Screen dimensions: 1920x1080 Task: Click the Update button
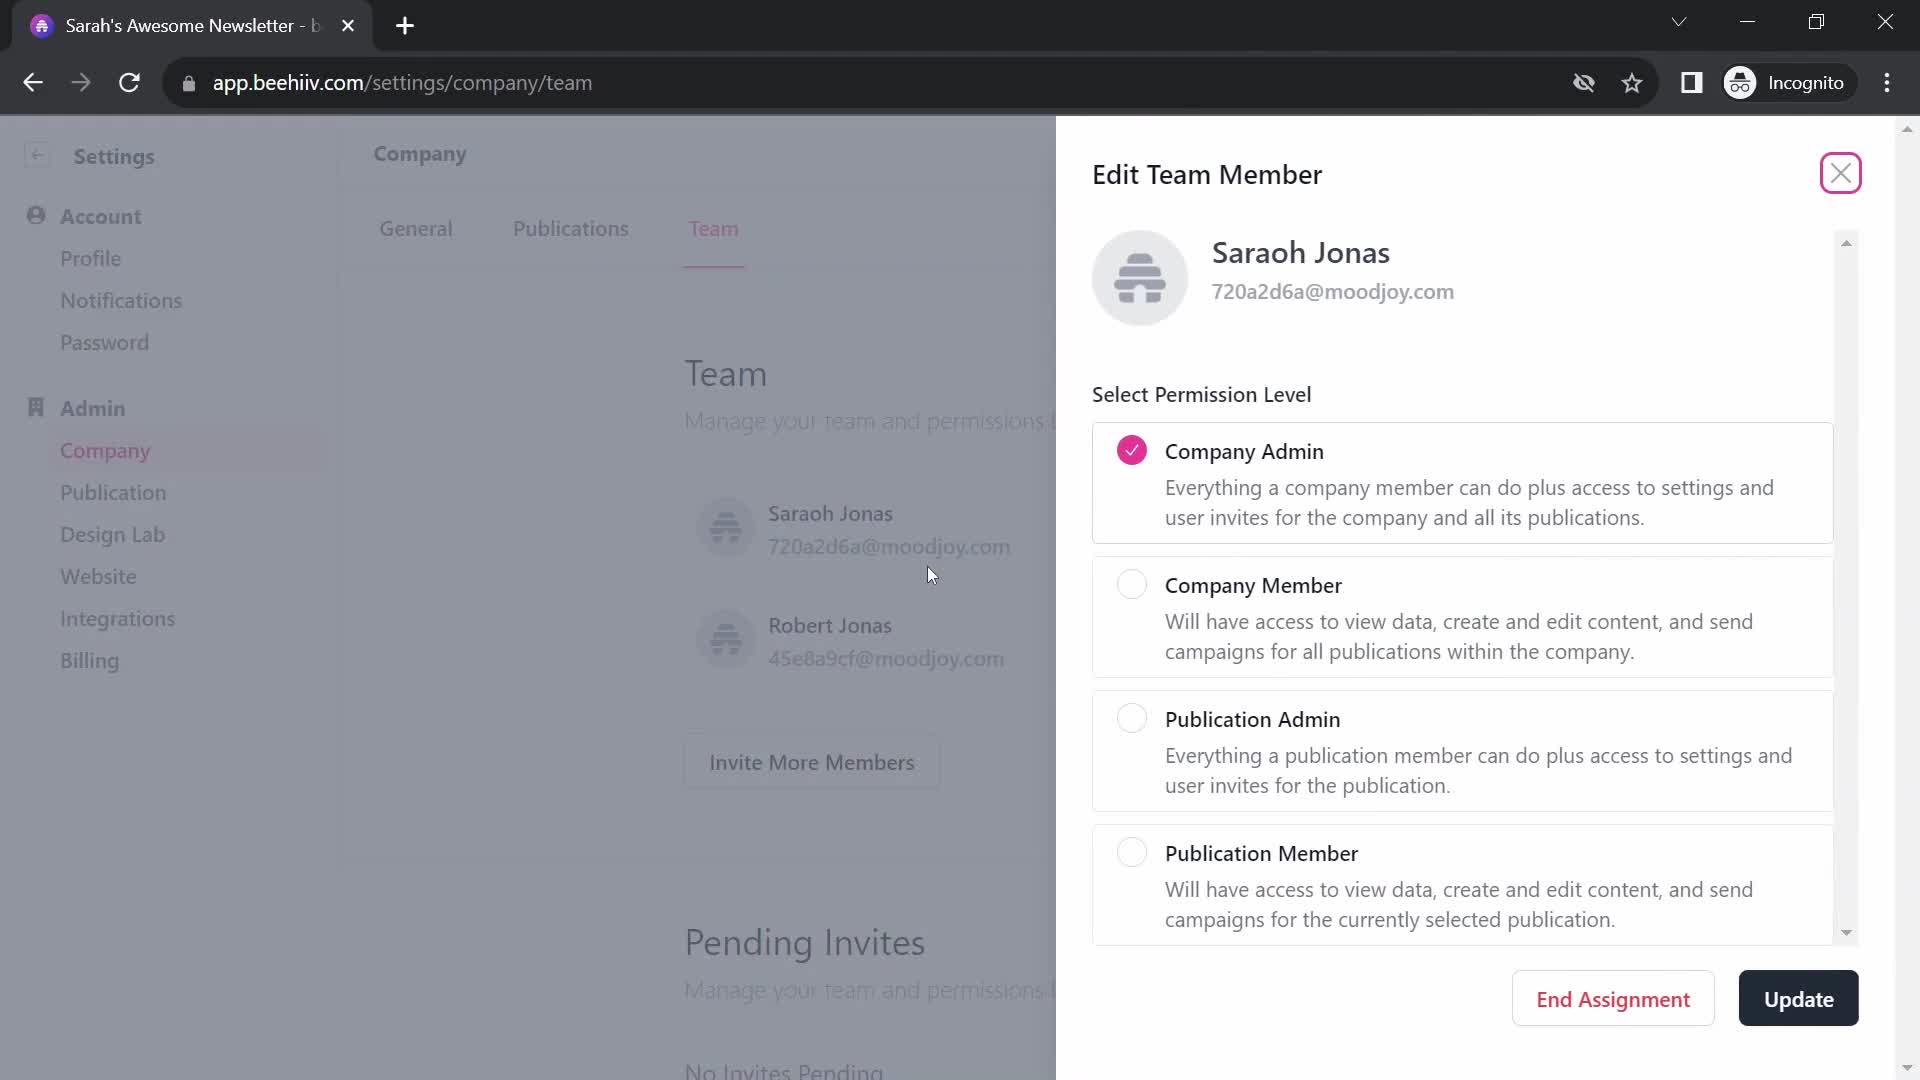1800,998
